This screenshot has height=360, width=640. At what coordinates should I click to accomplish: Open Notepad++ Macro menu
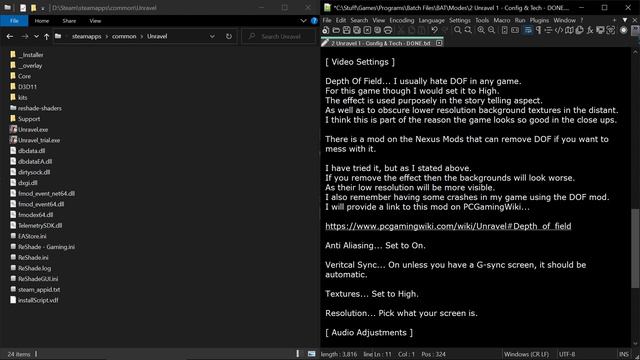coord(502,20)
